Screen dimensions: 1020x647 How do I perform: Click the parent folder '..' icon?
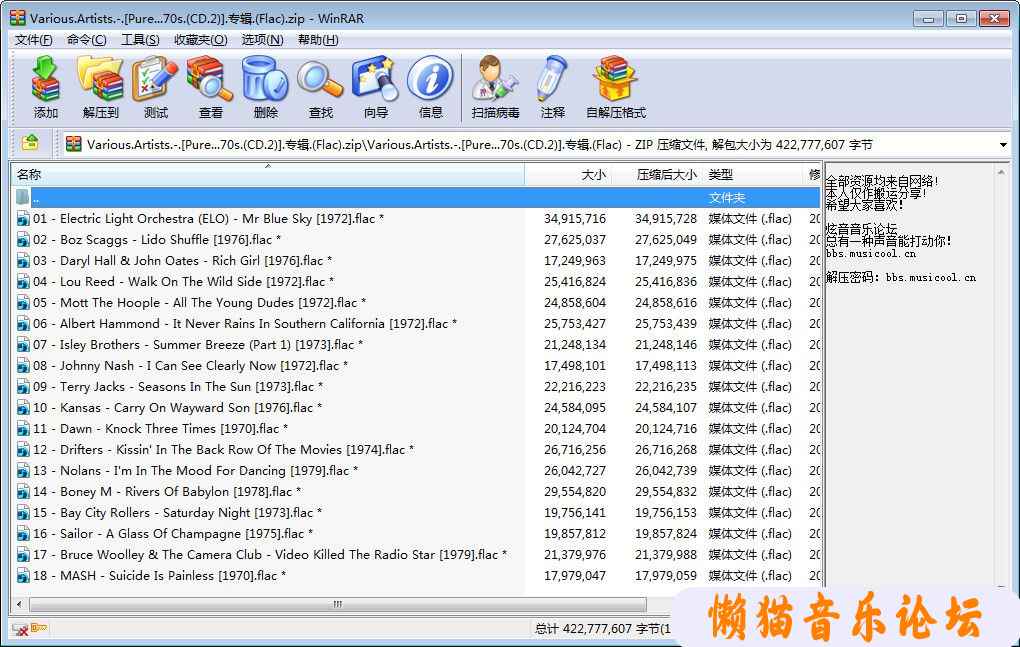click(23, 197)
